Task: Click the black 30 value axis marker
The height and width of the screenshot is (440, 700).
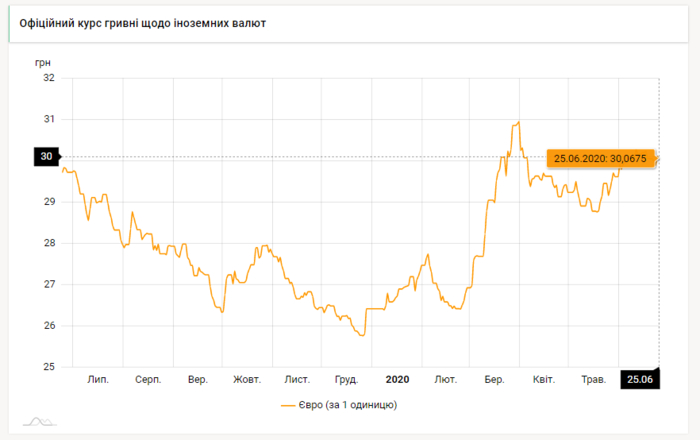Action: coord(46,157)
